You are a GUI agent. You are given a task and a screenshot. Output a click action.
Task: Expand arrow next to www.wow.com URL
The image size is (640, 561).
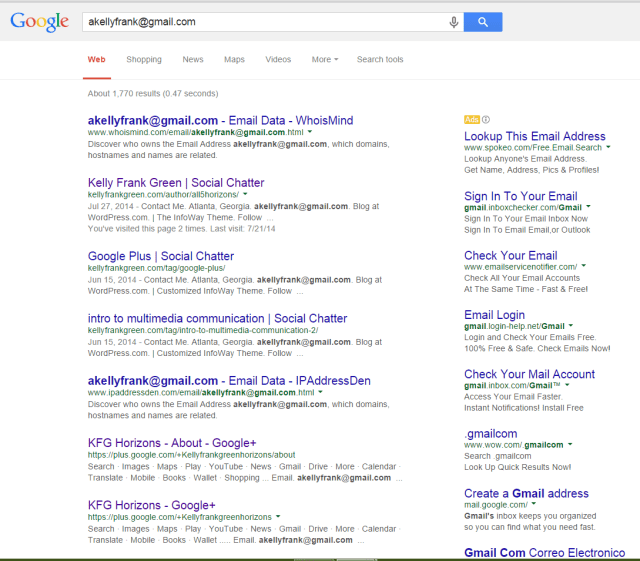[570, 444]
